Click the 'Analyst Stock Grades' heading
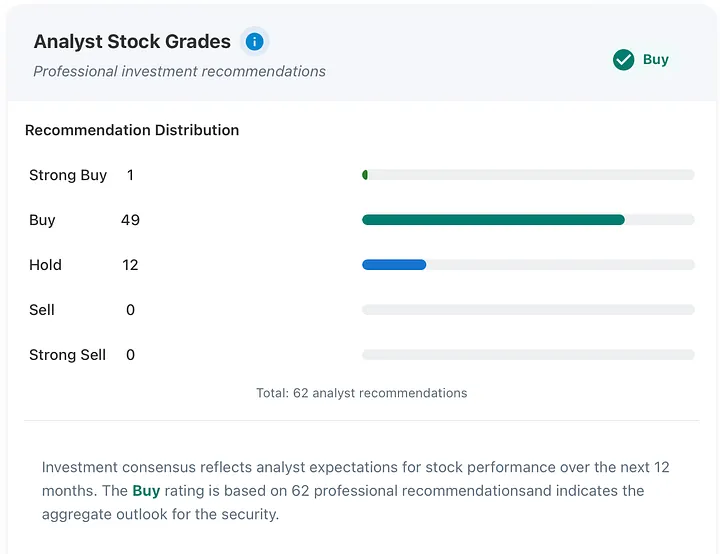Viewport: 720px width, 554px height. pyautogui.click(x=132, y=41)
